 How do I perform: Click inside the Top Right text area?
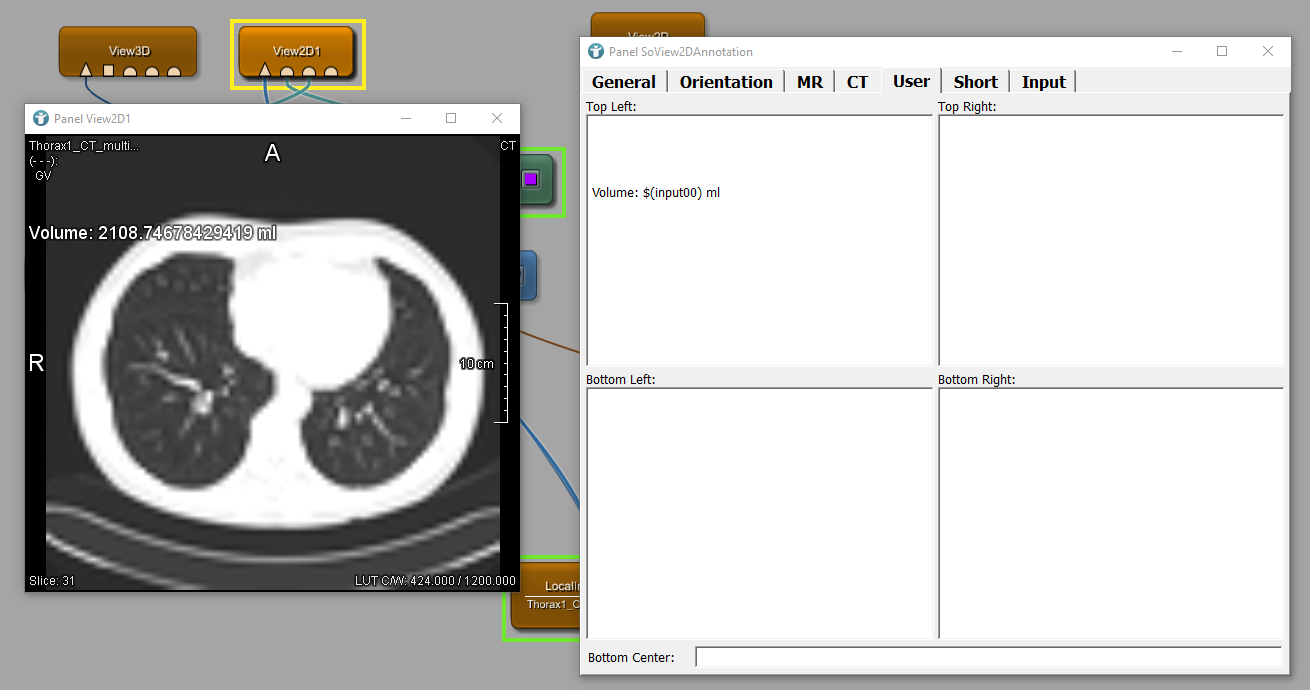click(x=1110, y=240)
